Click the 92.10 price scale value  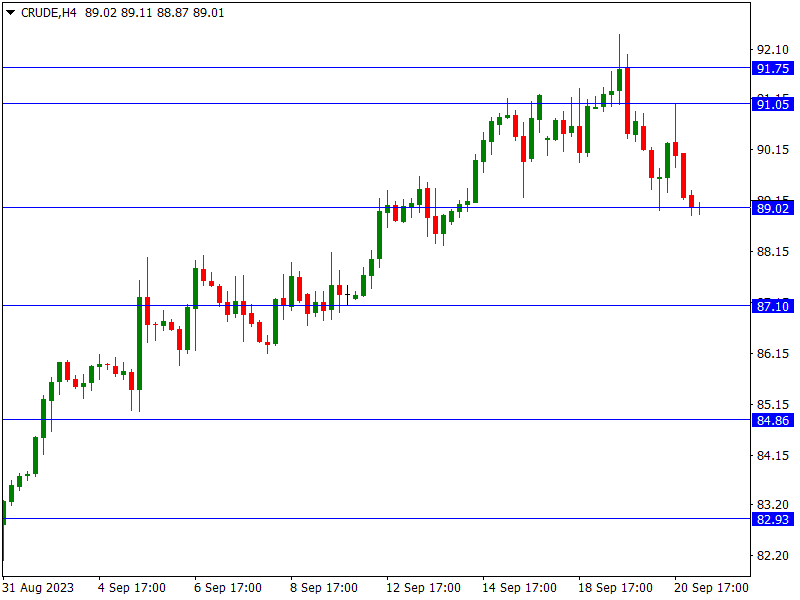pyautogui.click(x=772, y=49)
